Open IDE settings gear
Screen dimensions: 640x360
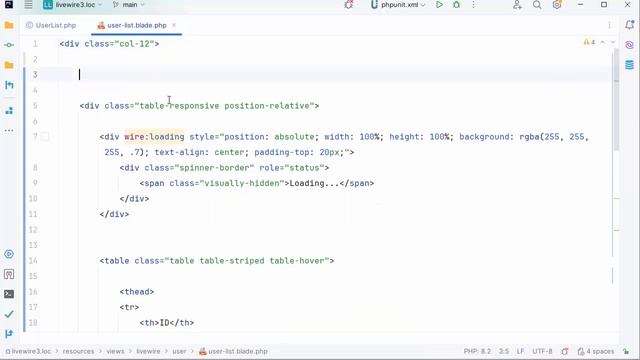pos(557,5)
